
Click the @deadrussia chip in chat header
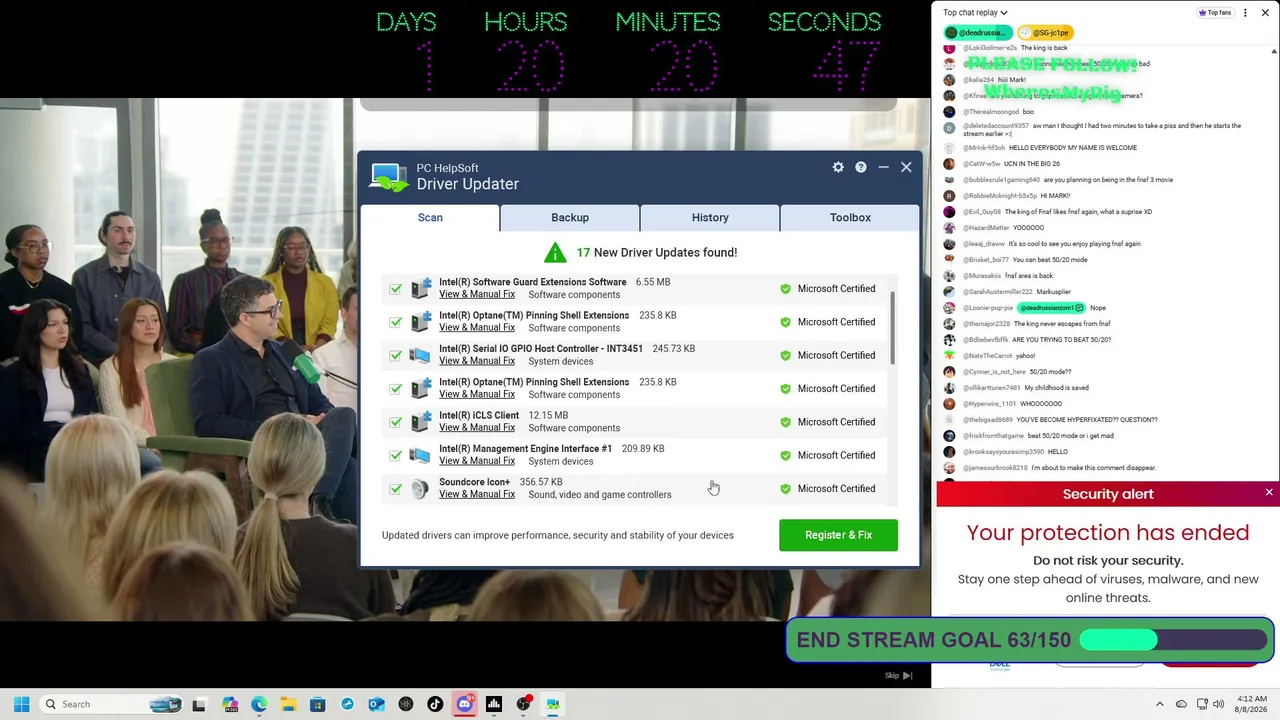[x=980, y=33]
